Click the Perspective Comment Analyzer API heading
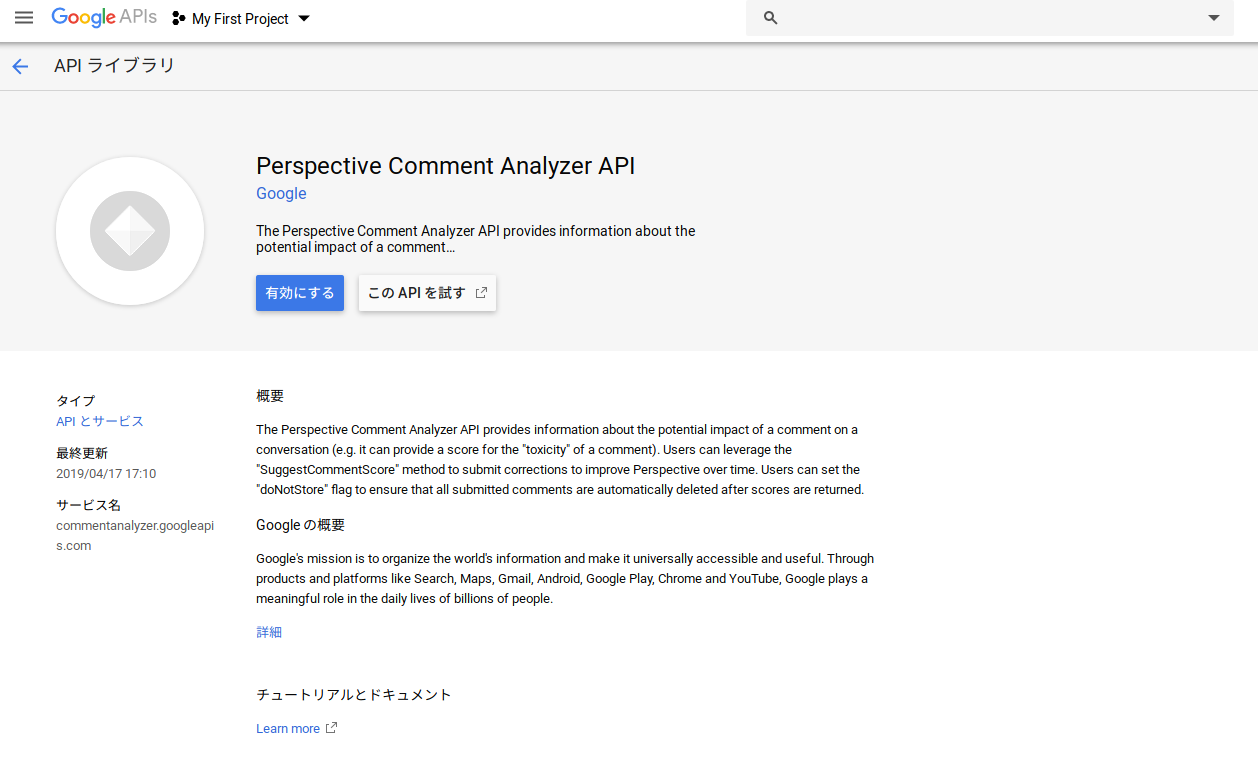This screenshot has height=760, width=1258. pos(445,166)
